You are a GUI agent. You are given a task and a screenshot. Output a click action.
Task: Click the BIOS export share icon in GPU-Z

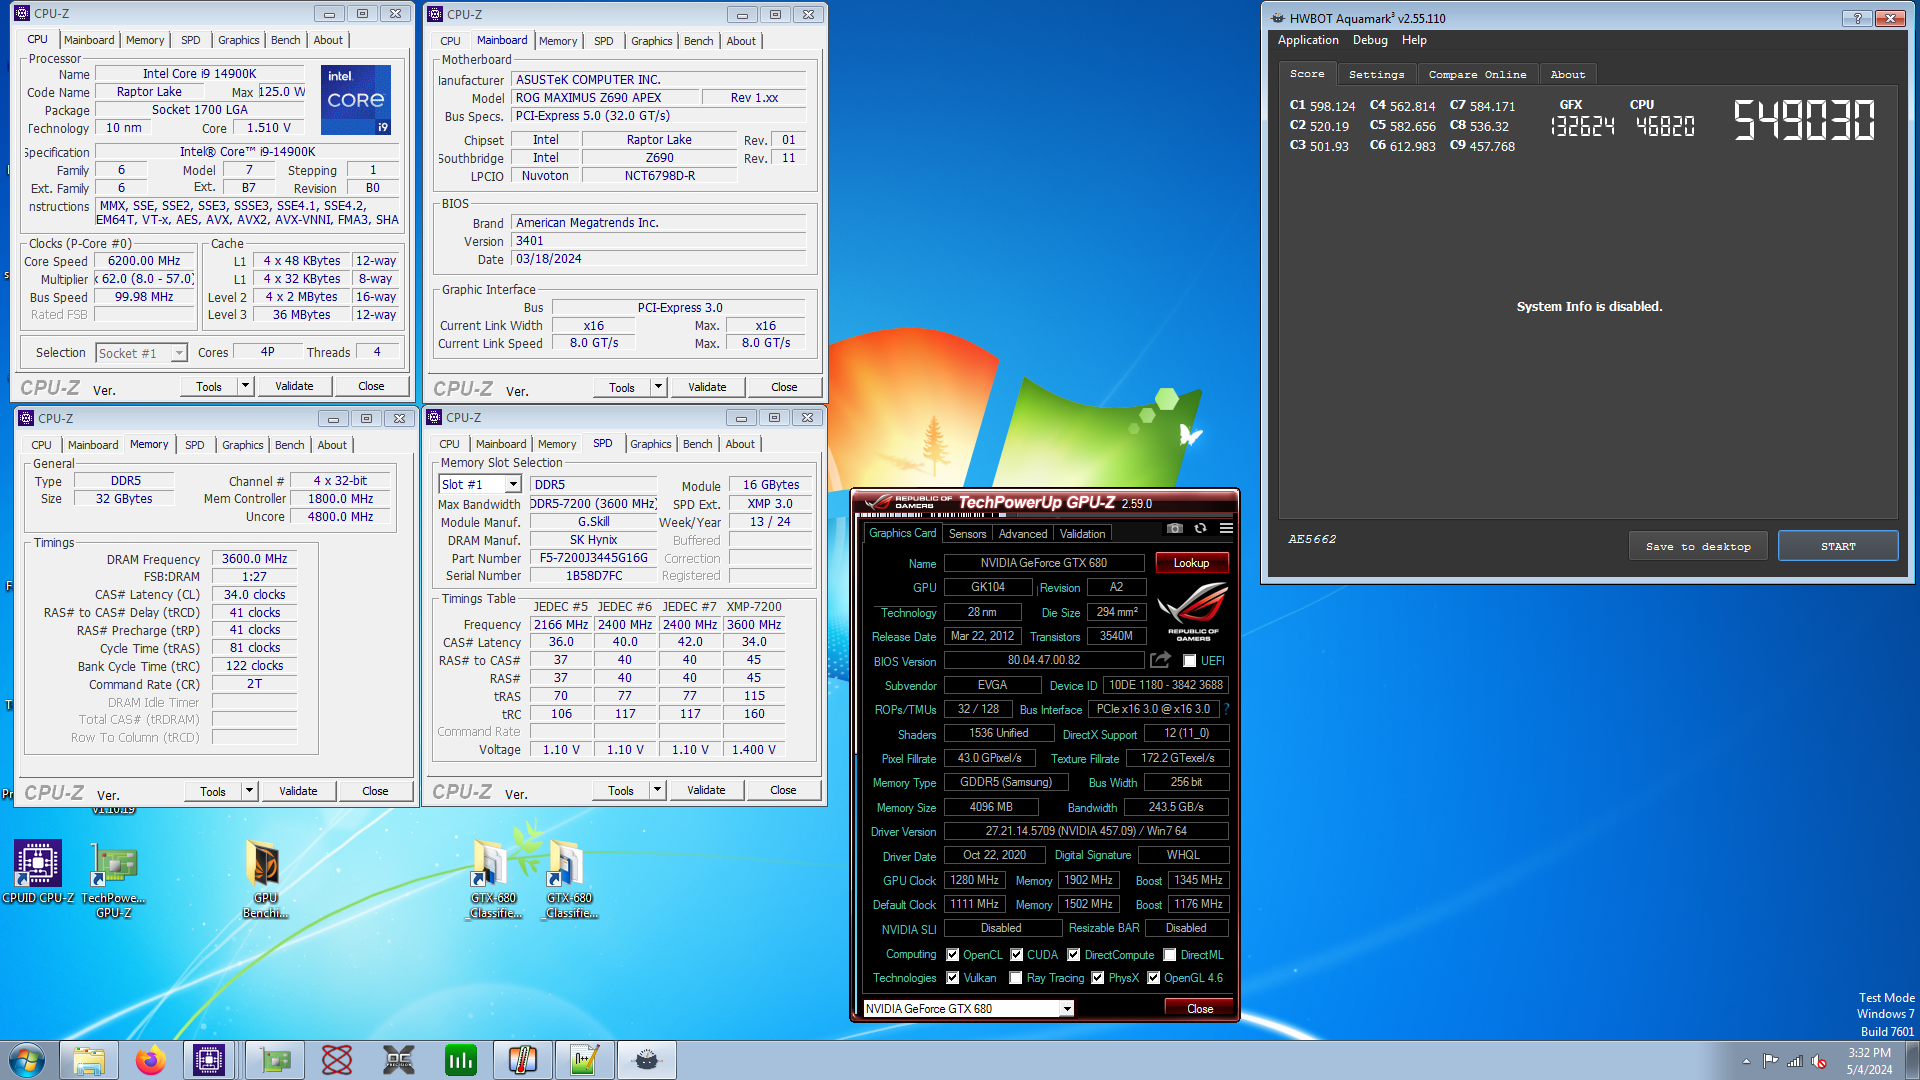[x=1160, y=660]
